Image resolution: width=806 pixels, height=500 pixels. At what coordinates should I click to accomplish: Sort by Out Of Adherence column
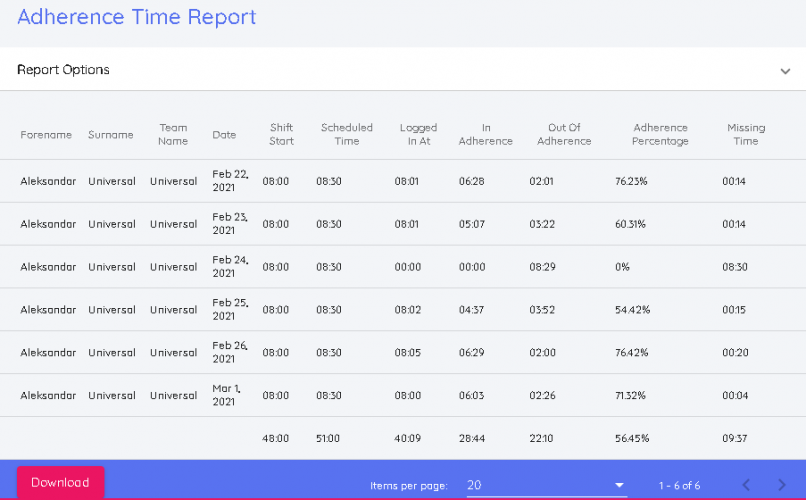point(564,135)
